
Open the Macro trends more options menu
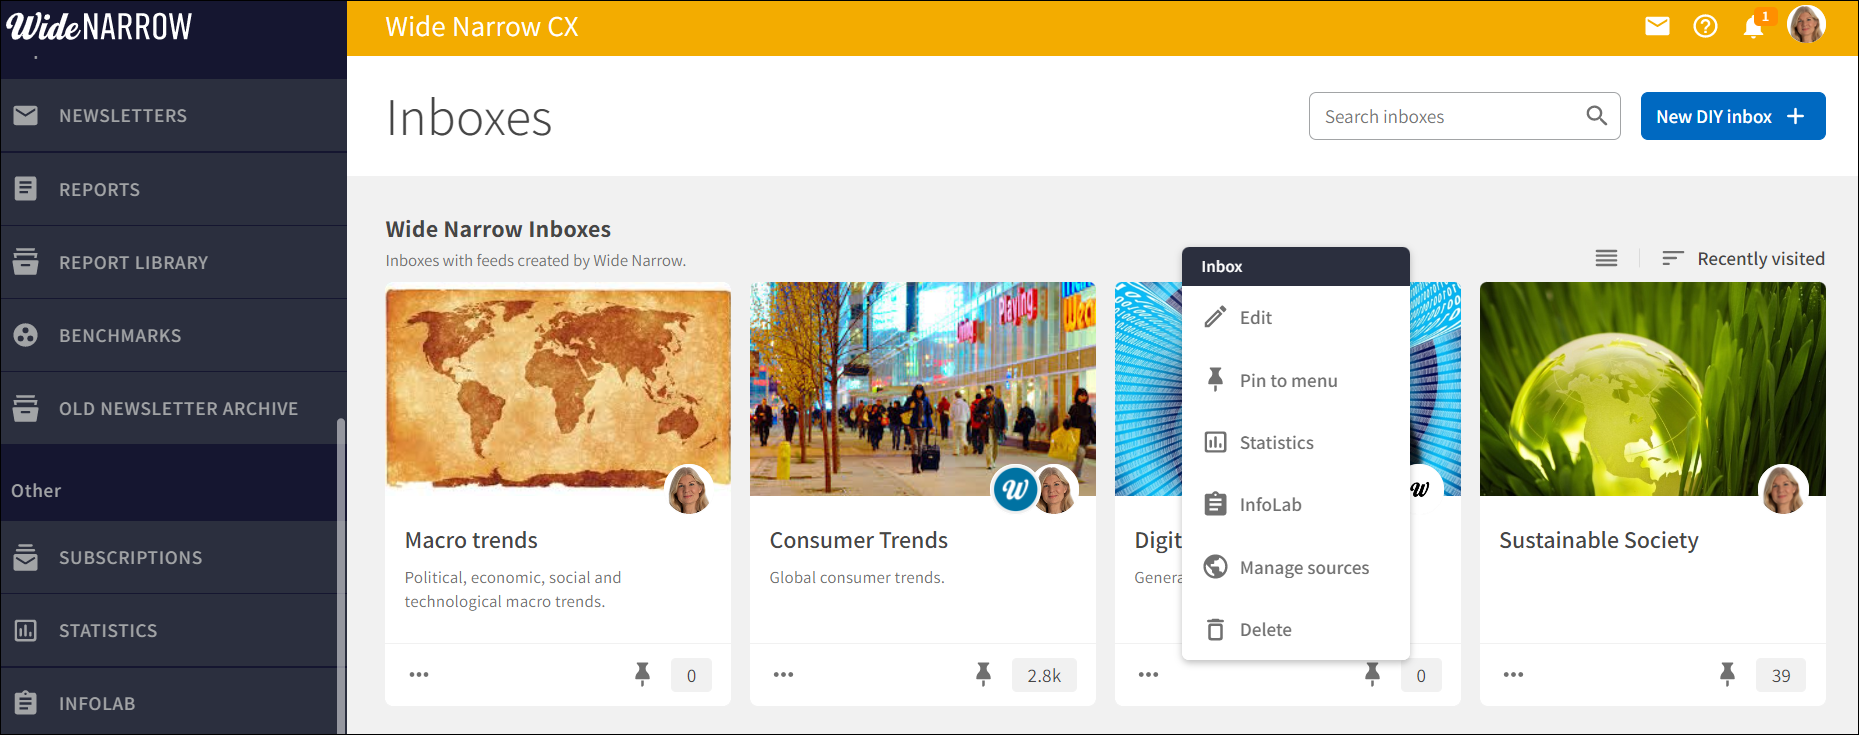pyautogui.click(x=419, y=675)
